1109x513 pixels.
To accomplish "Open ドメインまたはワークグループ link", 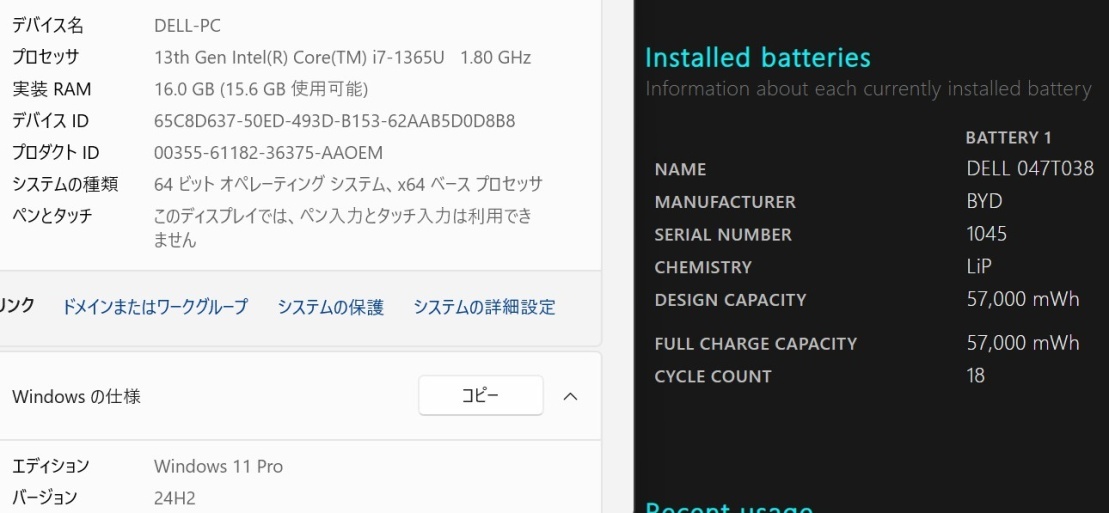I will point(155,306).
